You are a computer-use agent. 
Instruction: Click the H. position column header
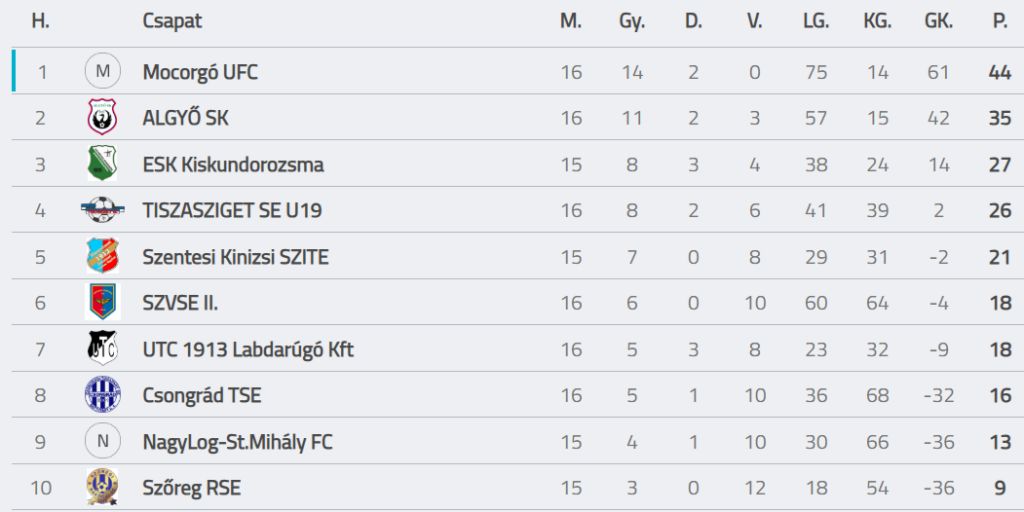(41, 21)
